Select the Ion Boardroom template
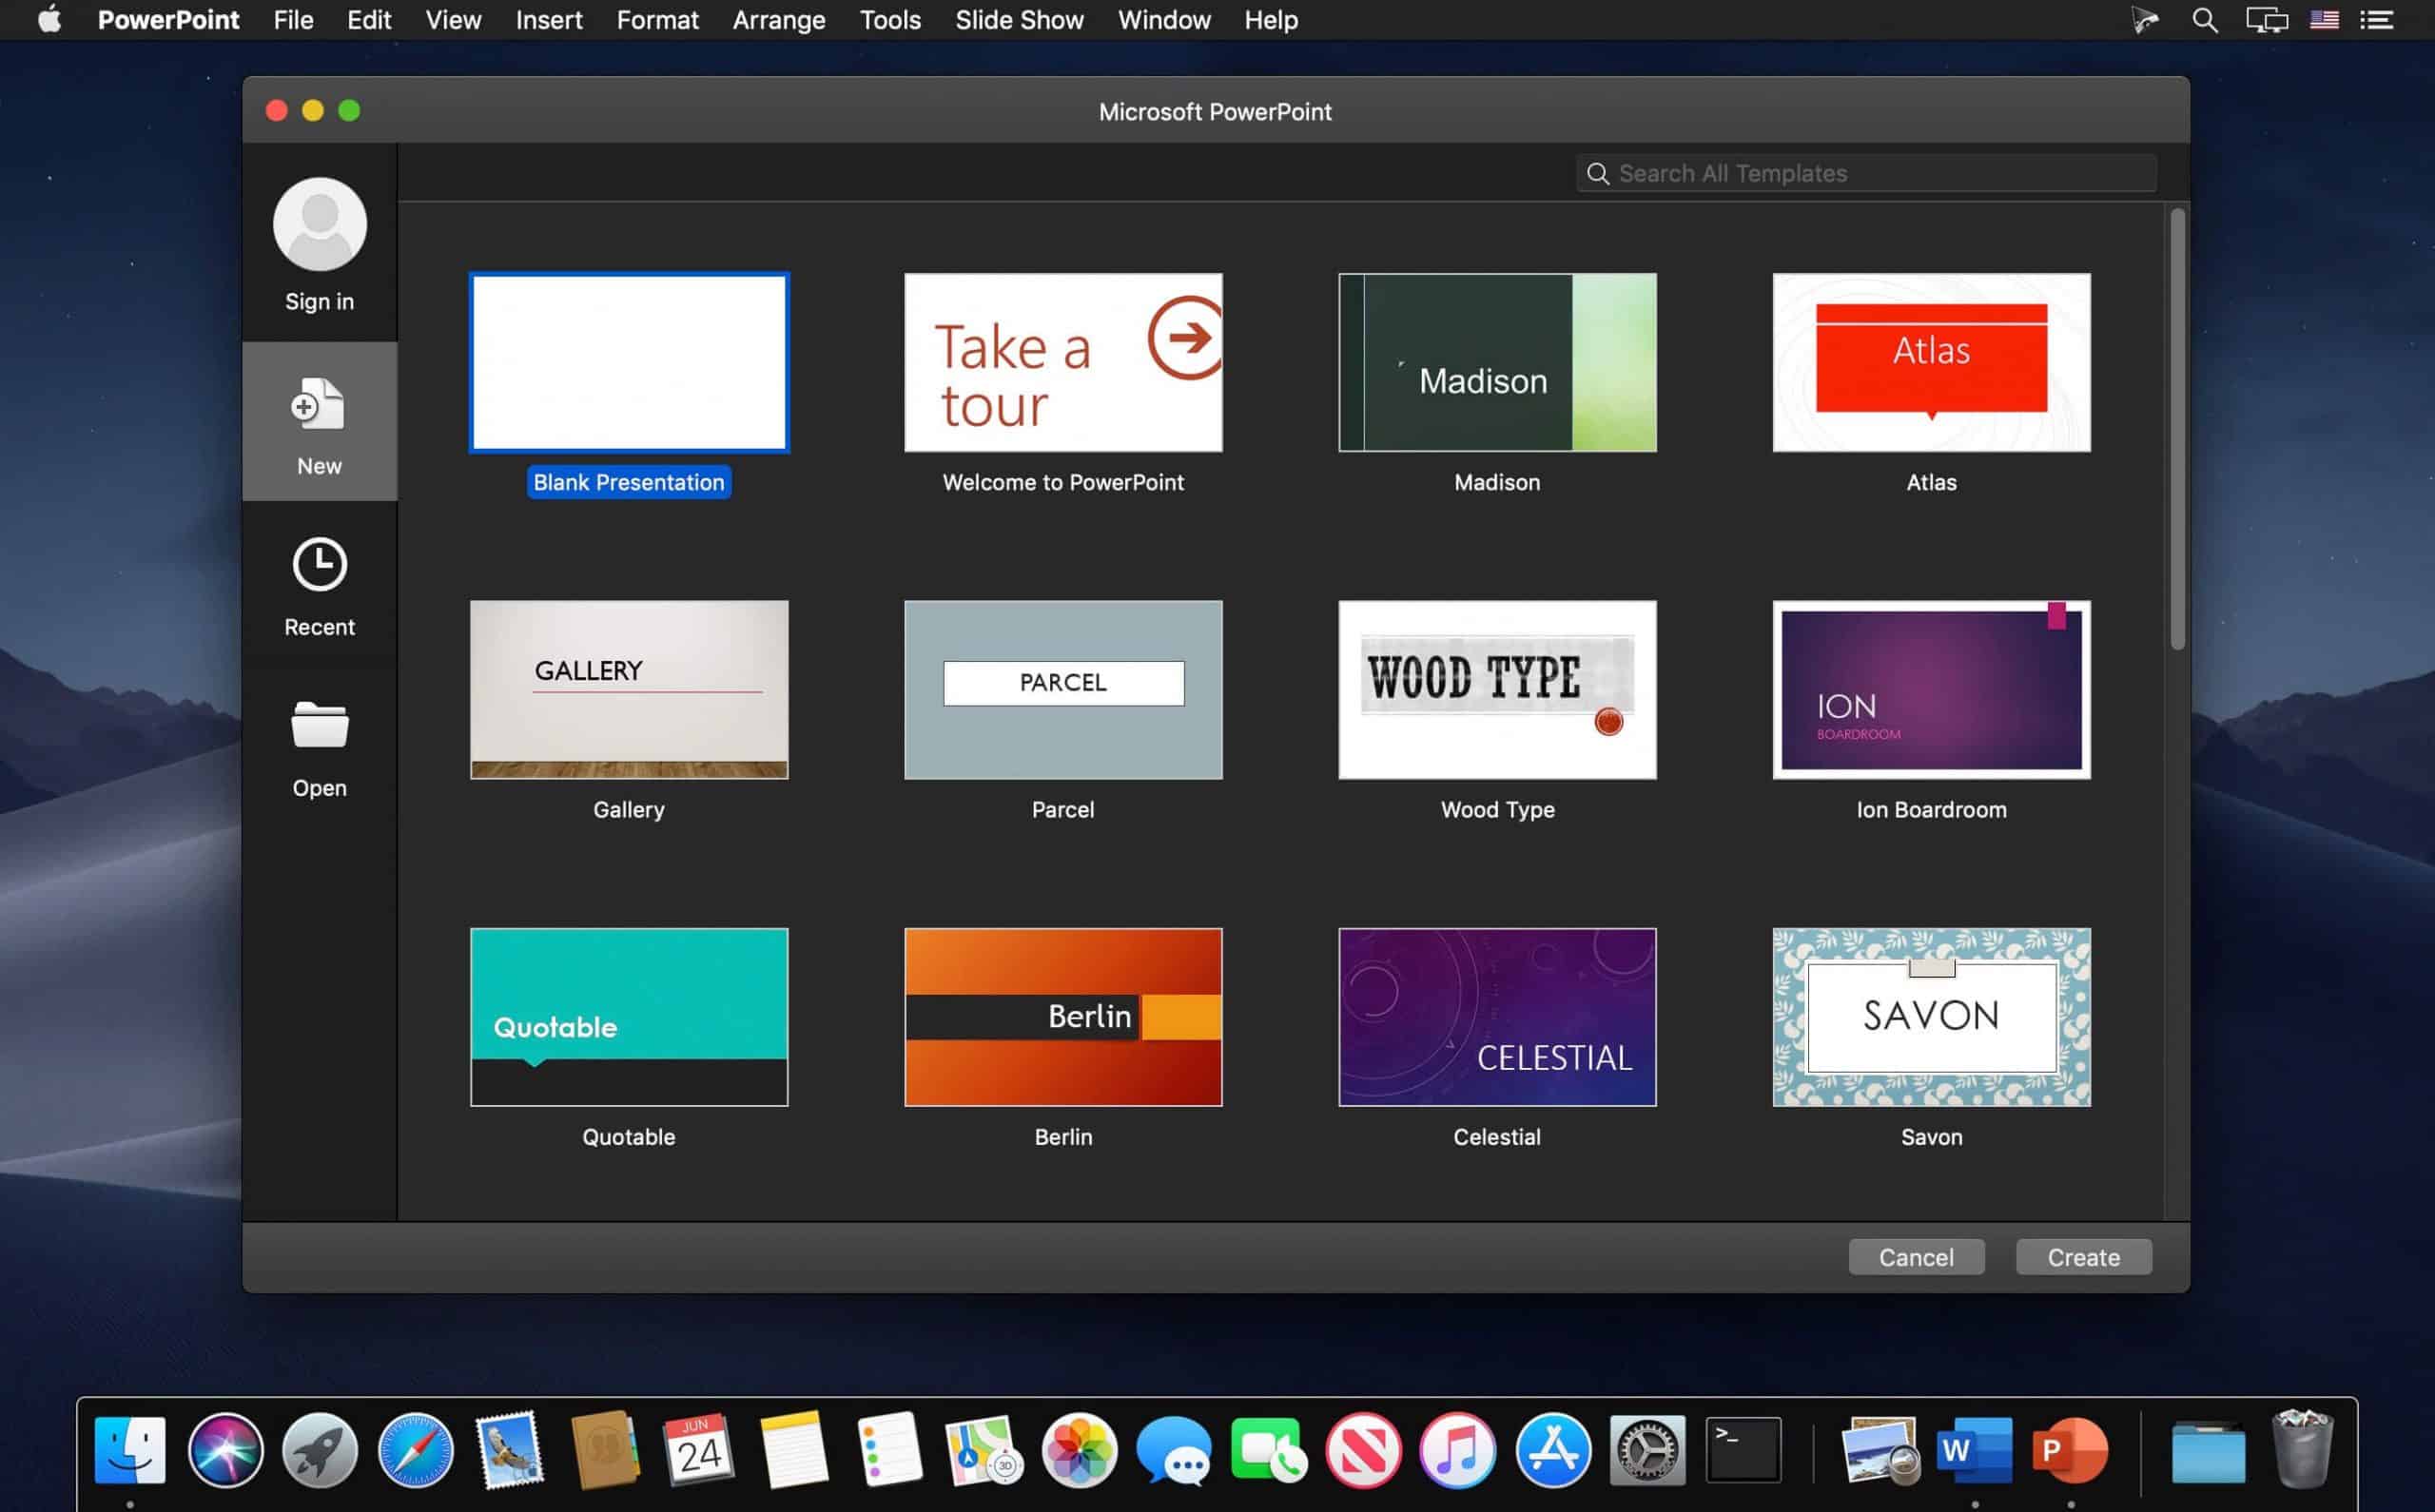 click(x=1932, y=688)
